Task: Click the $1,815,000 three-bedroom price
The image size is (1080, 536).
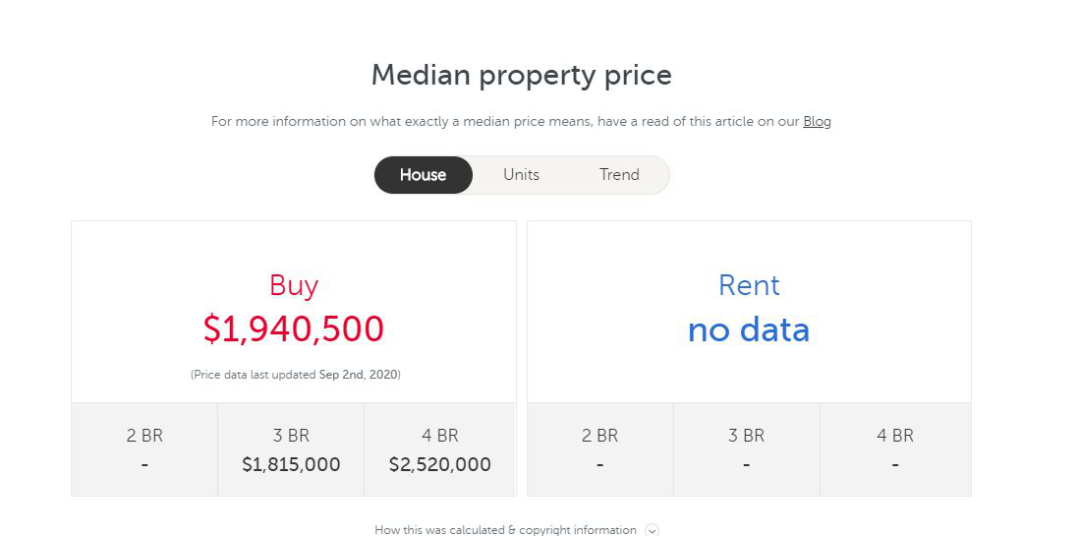Action: coord(291,464)
